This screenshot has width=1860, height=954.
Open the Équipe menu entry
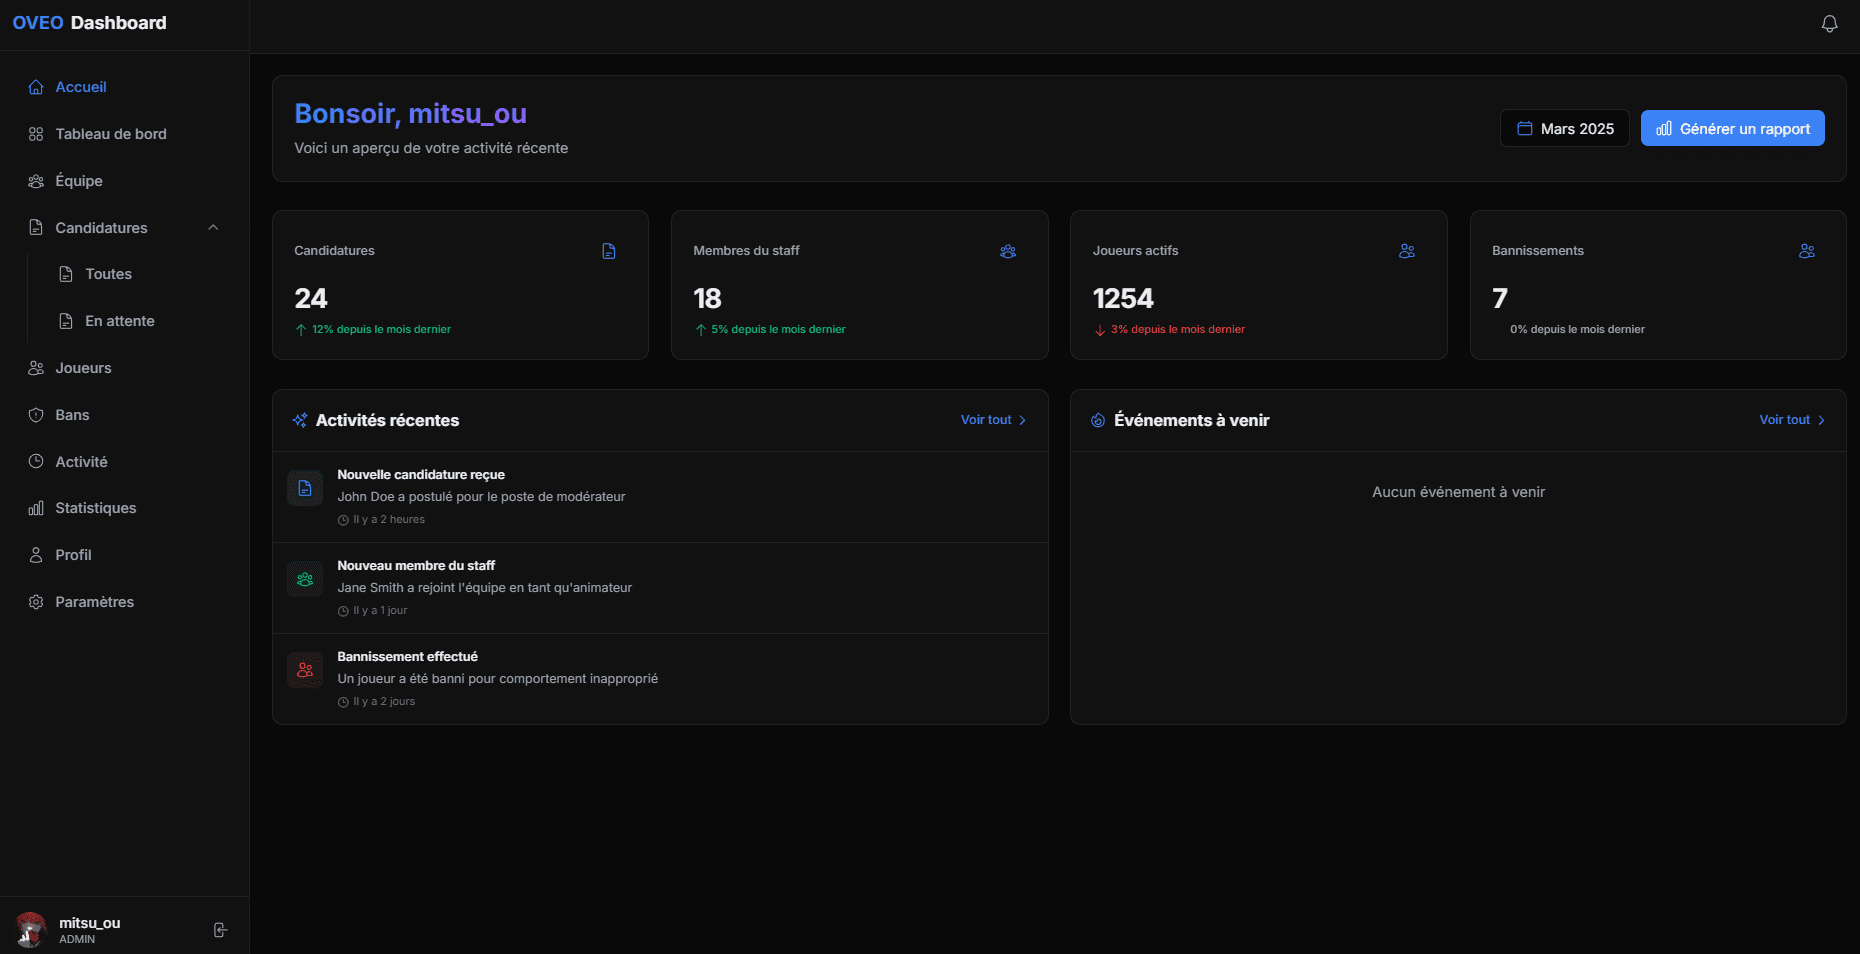click(x=78, y=181)
